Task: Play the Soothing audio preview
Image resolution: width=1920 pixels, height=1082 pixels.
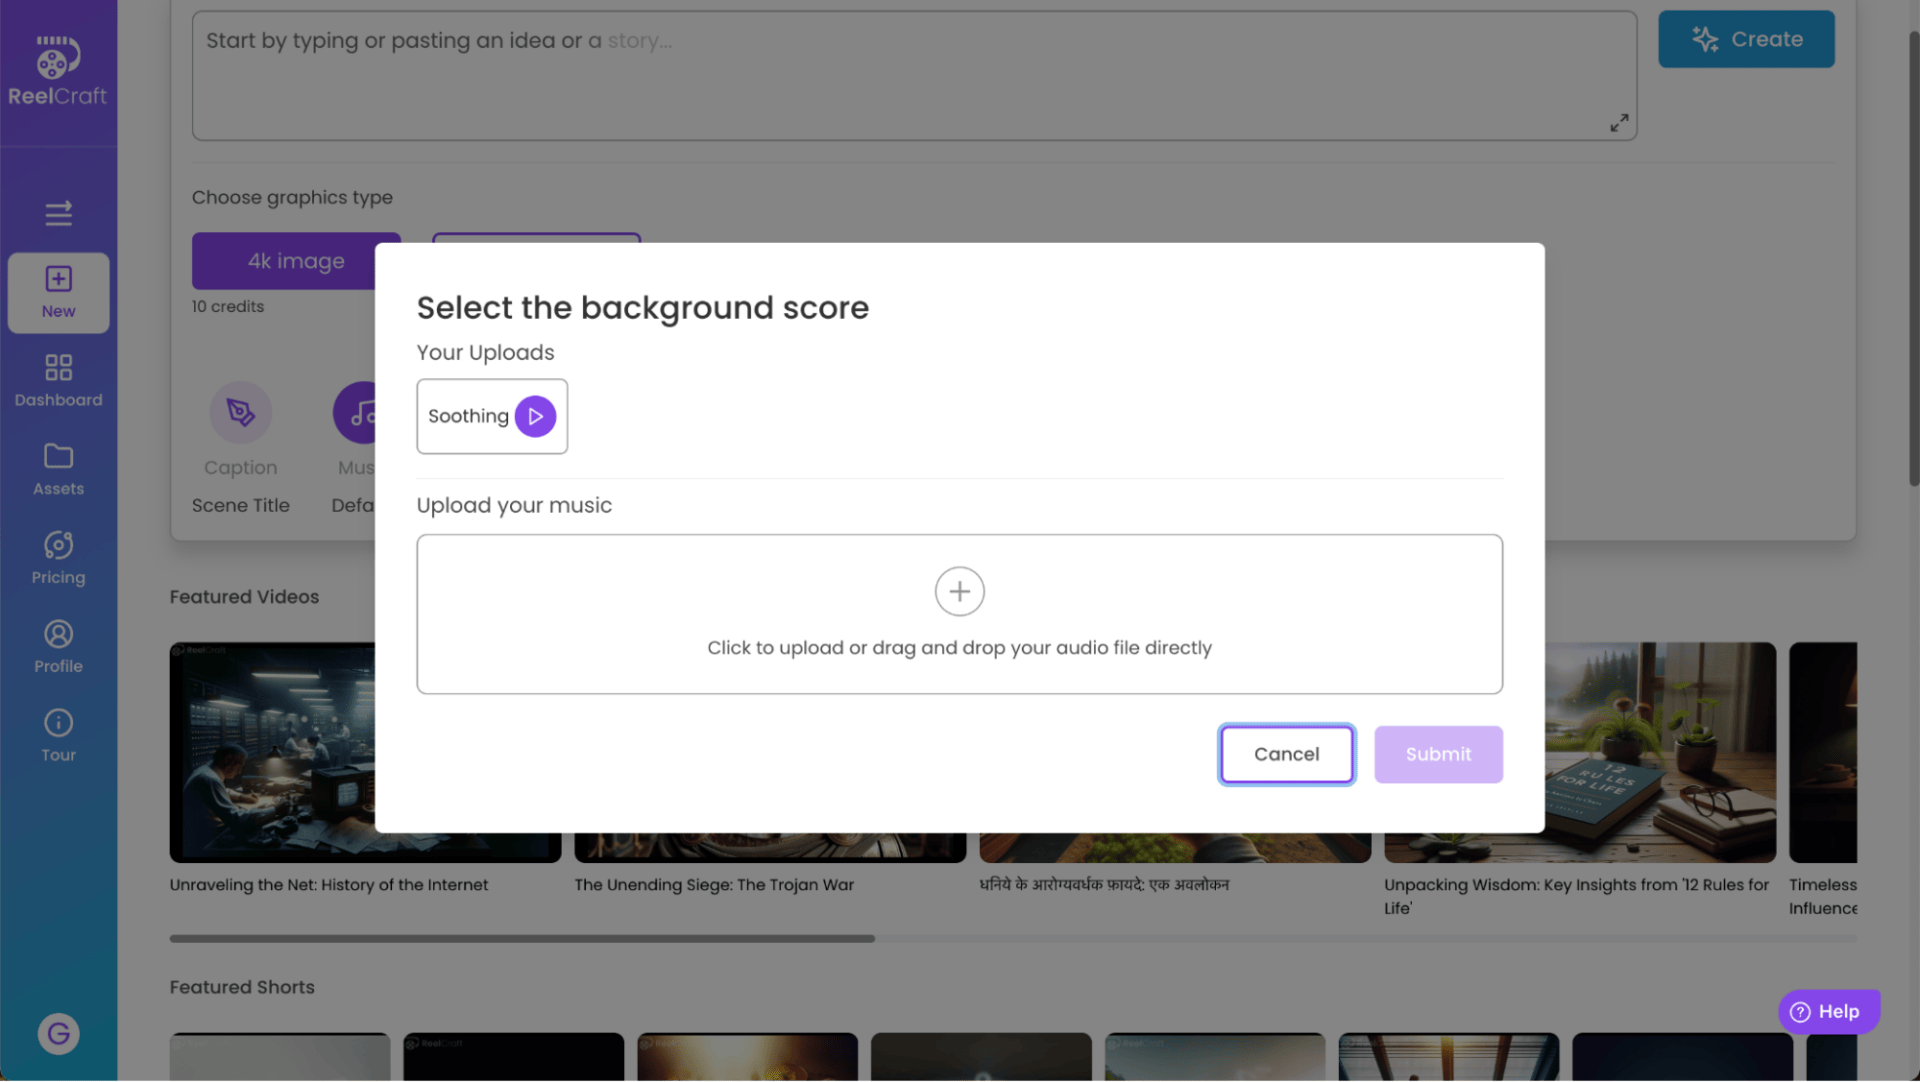Action: (x=535, y=416)
